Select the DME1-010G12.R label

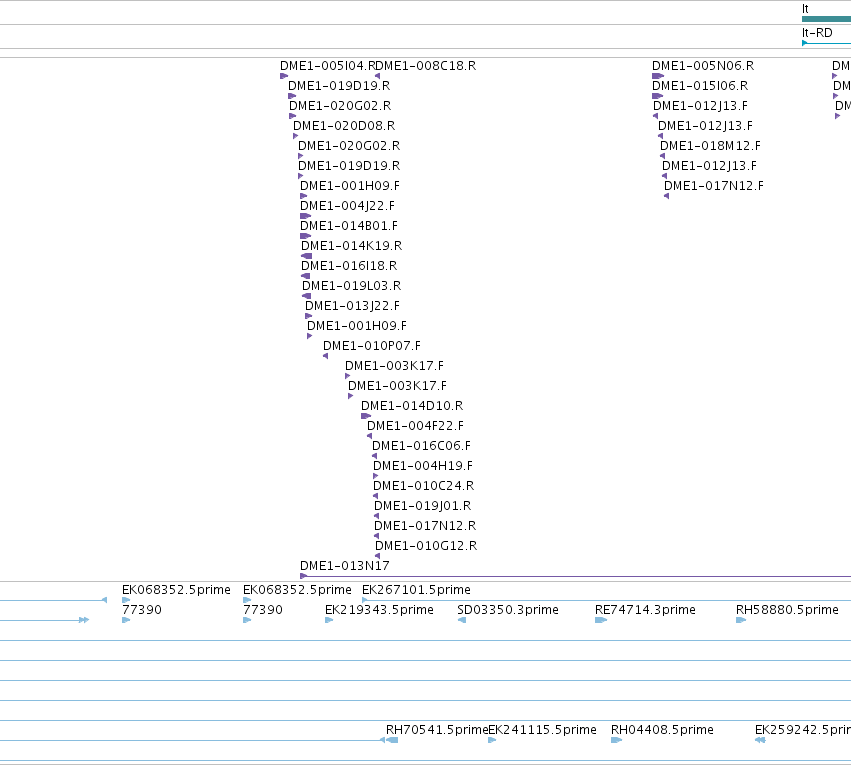coord(426,546)
